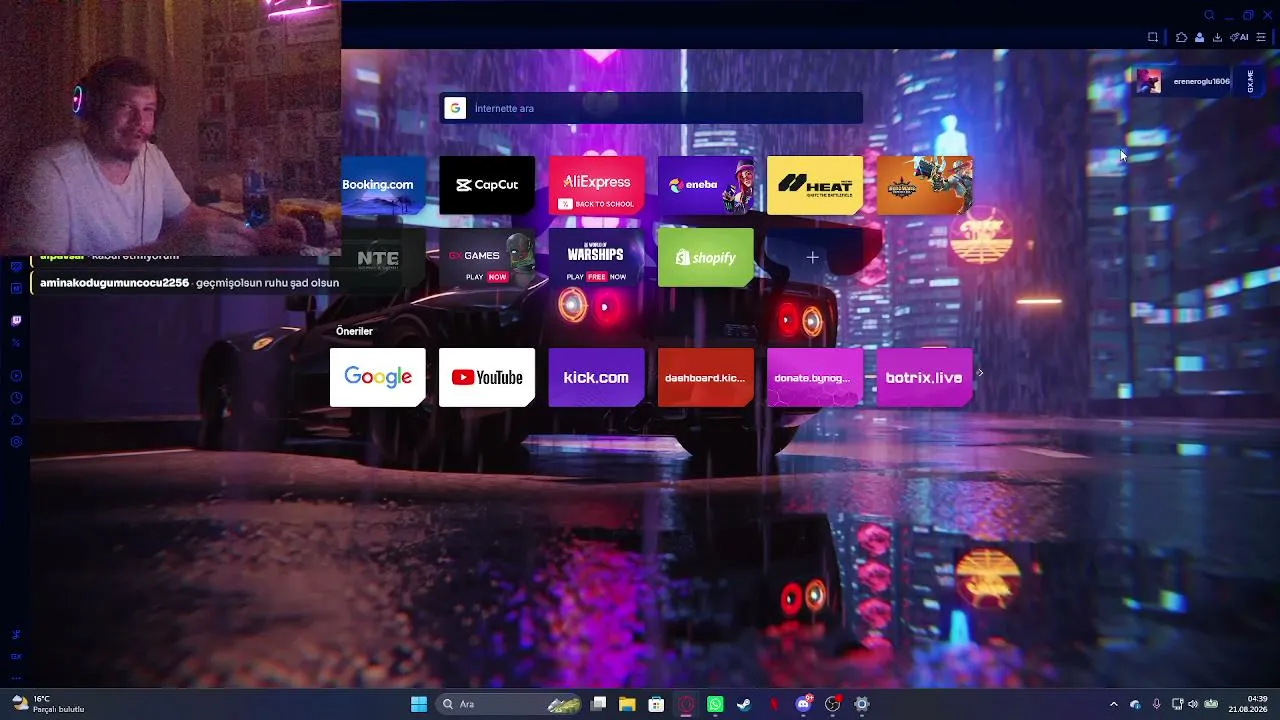Open the NTE speed dial tile
Image resolution: width=1280 pixels, height=720 pixels.
(x=378, y=258)
